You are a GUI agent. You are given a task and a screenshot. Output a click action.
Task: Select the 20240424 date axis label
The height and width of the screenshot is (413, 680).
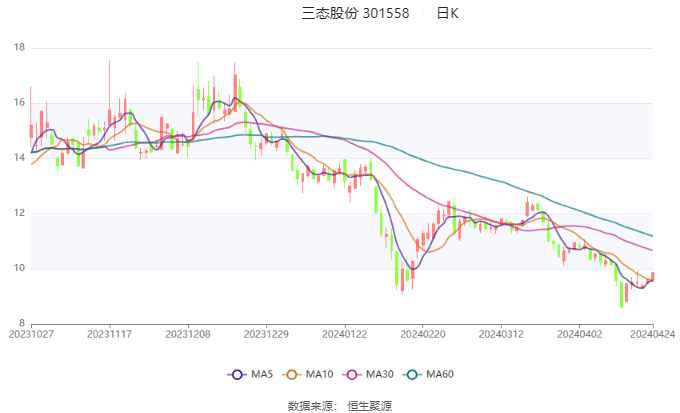click(x=653, y=334)
